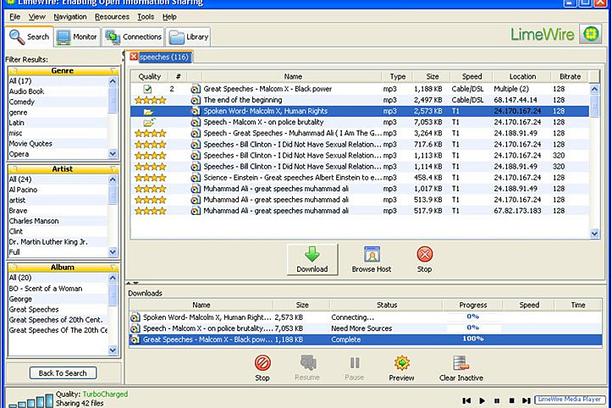
Task: Click the check quality icon on Great Speeches Black power row
Action: tap(148, 89)
